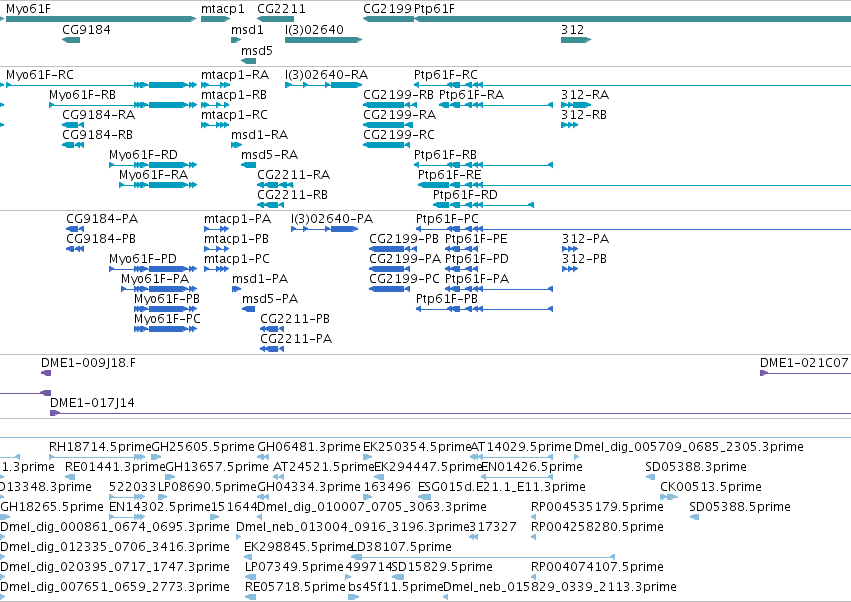Click the Myo61F-RC transcript label
The width and height of the screenshot is (851, 602).
coord(40,74)
